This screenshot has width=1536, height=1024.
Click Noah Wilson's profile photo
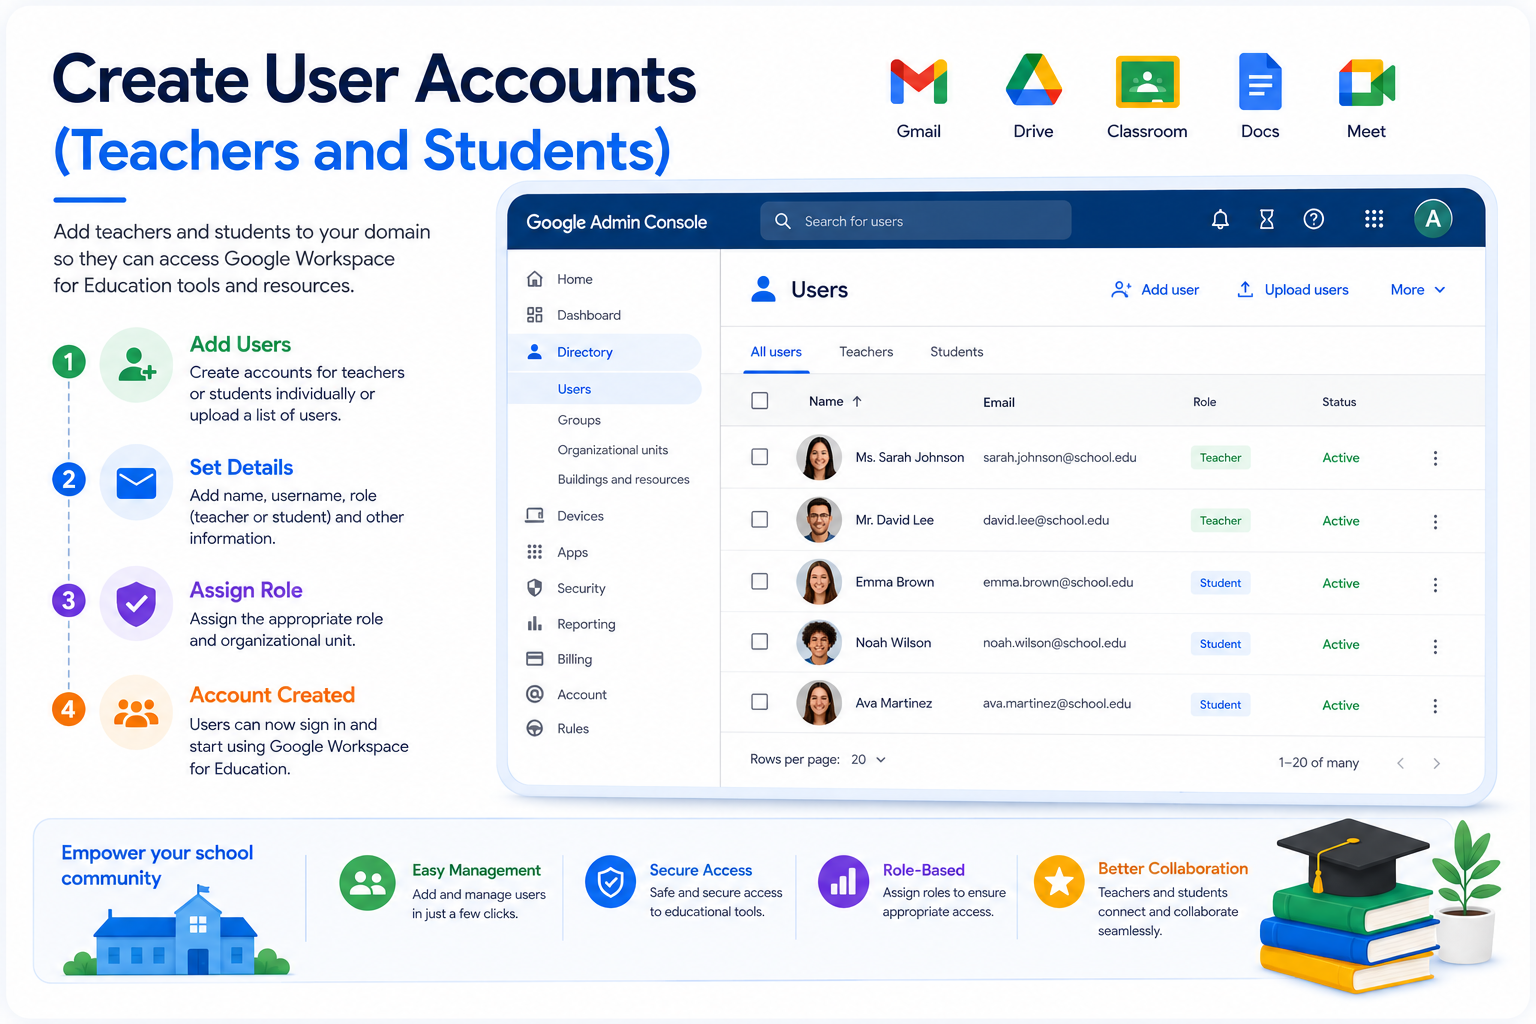pyautogui.click(x=819, y=643)
